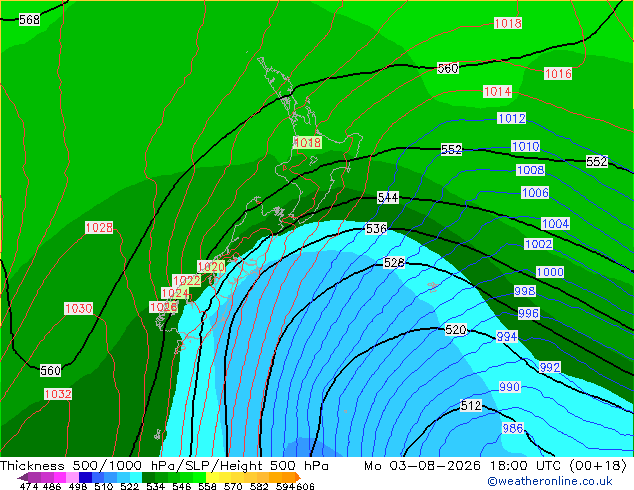
Task: Click the red 1026 isobar label
Action: click(x=163, y=307)
